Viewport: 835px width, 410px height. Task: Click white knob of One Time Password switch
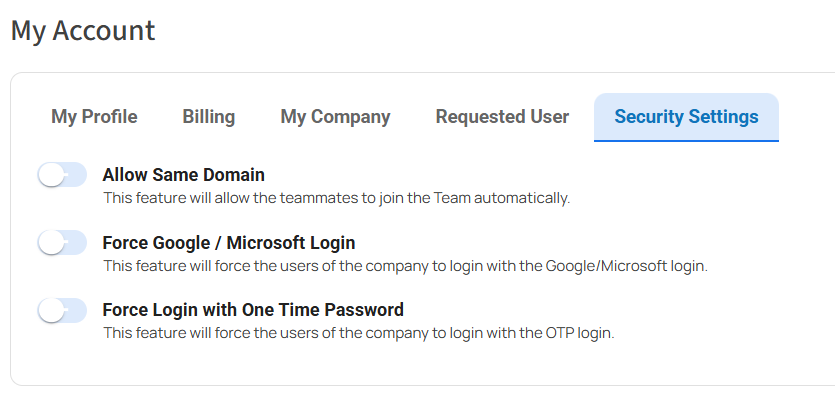click(52, 310)
